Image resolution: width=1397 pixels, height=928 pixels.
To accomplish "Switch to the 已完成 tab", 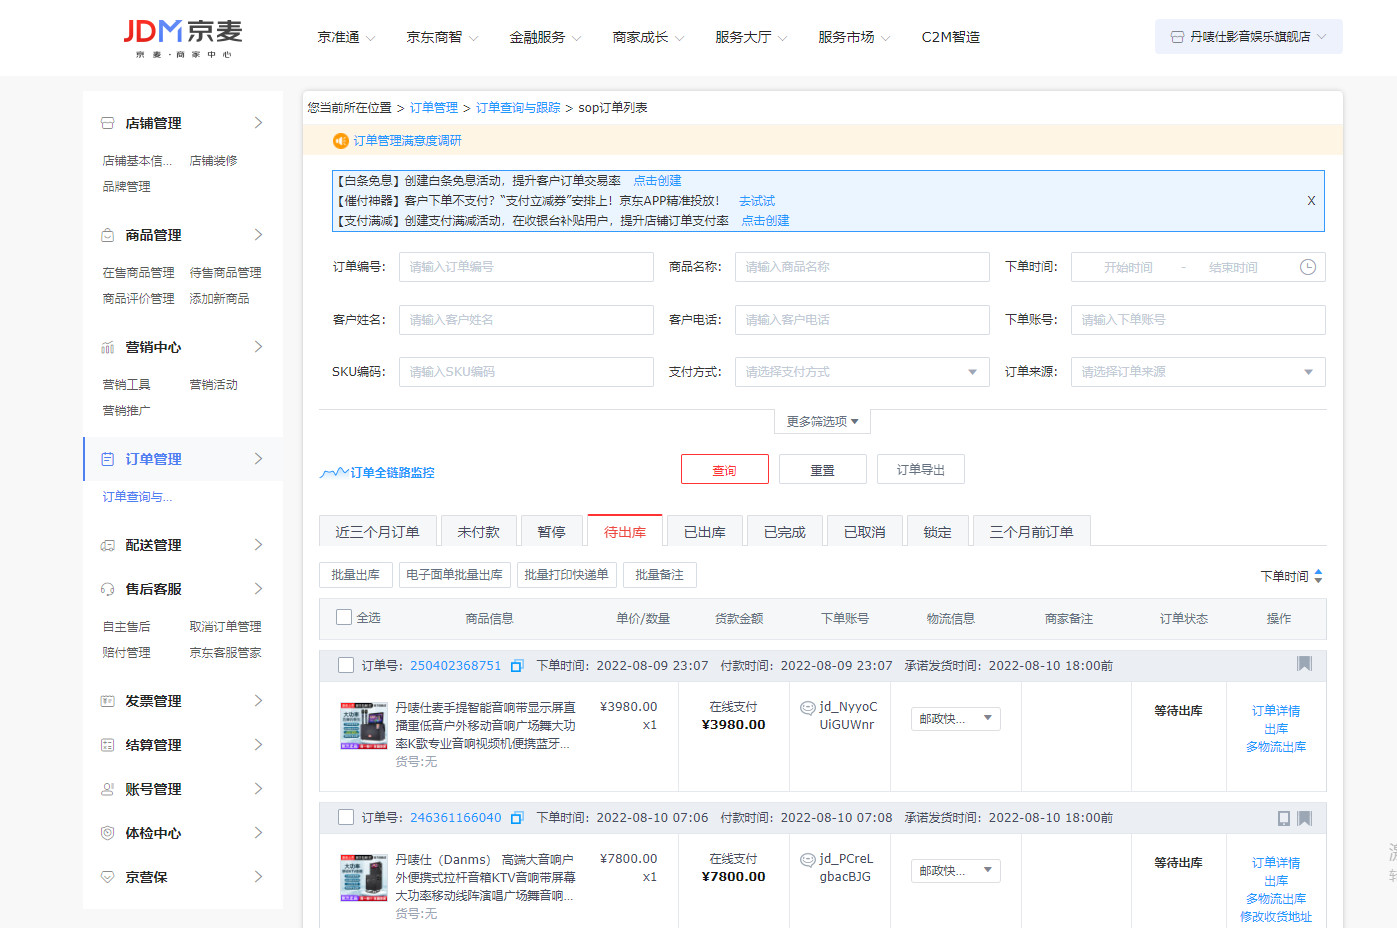I will (784, 531).
